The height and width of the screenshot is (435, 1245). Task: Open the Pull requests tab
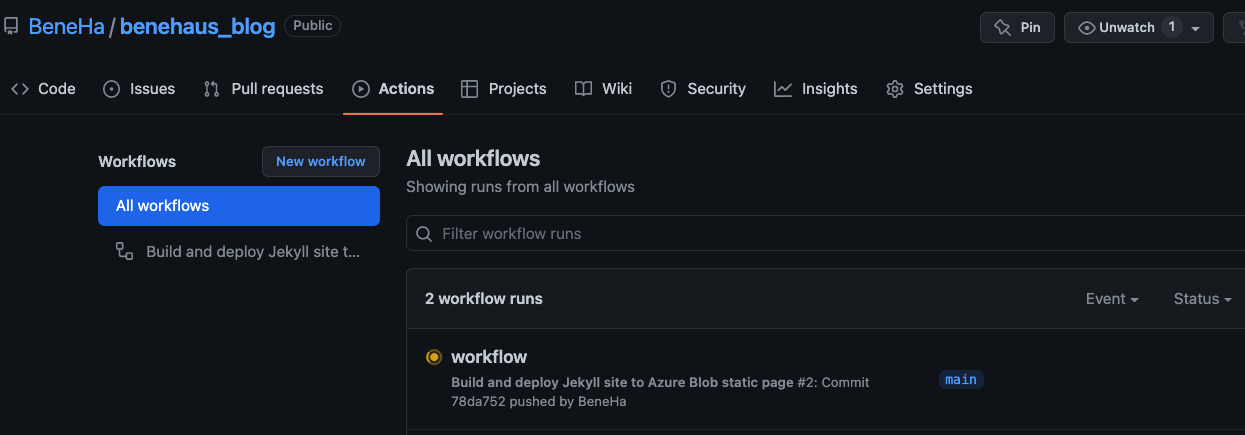pyautogui.click(x=263, y=88)
